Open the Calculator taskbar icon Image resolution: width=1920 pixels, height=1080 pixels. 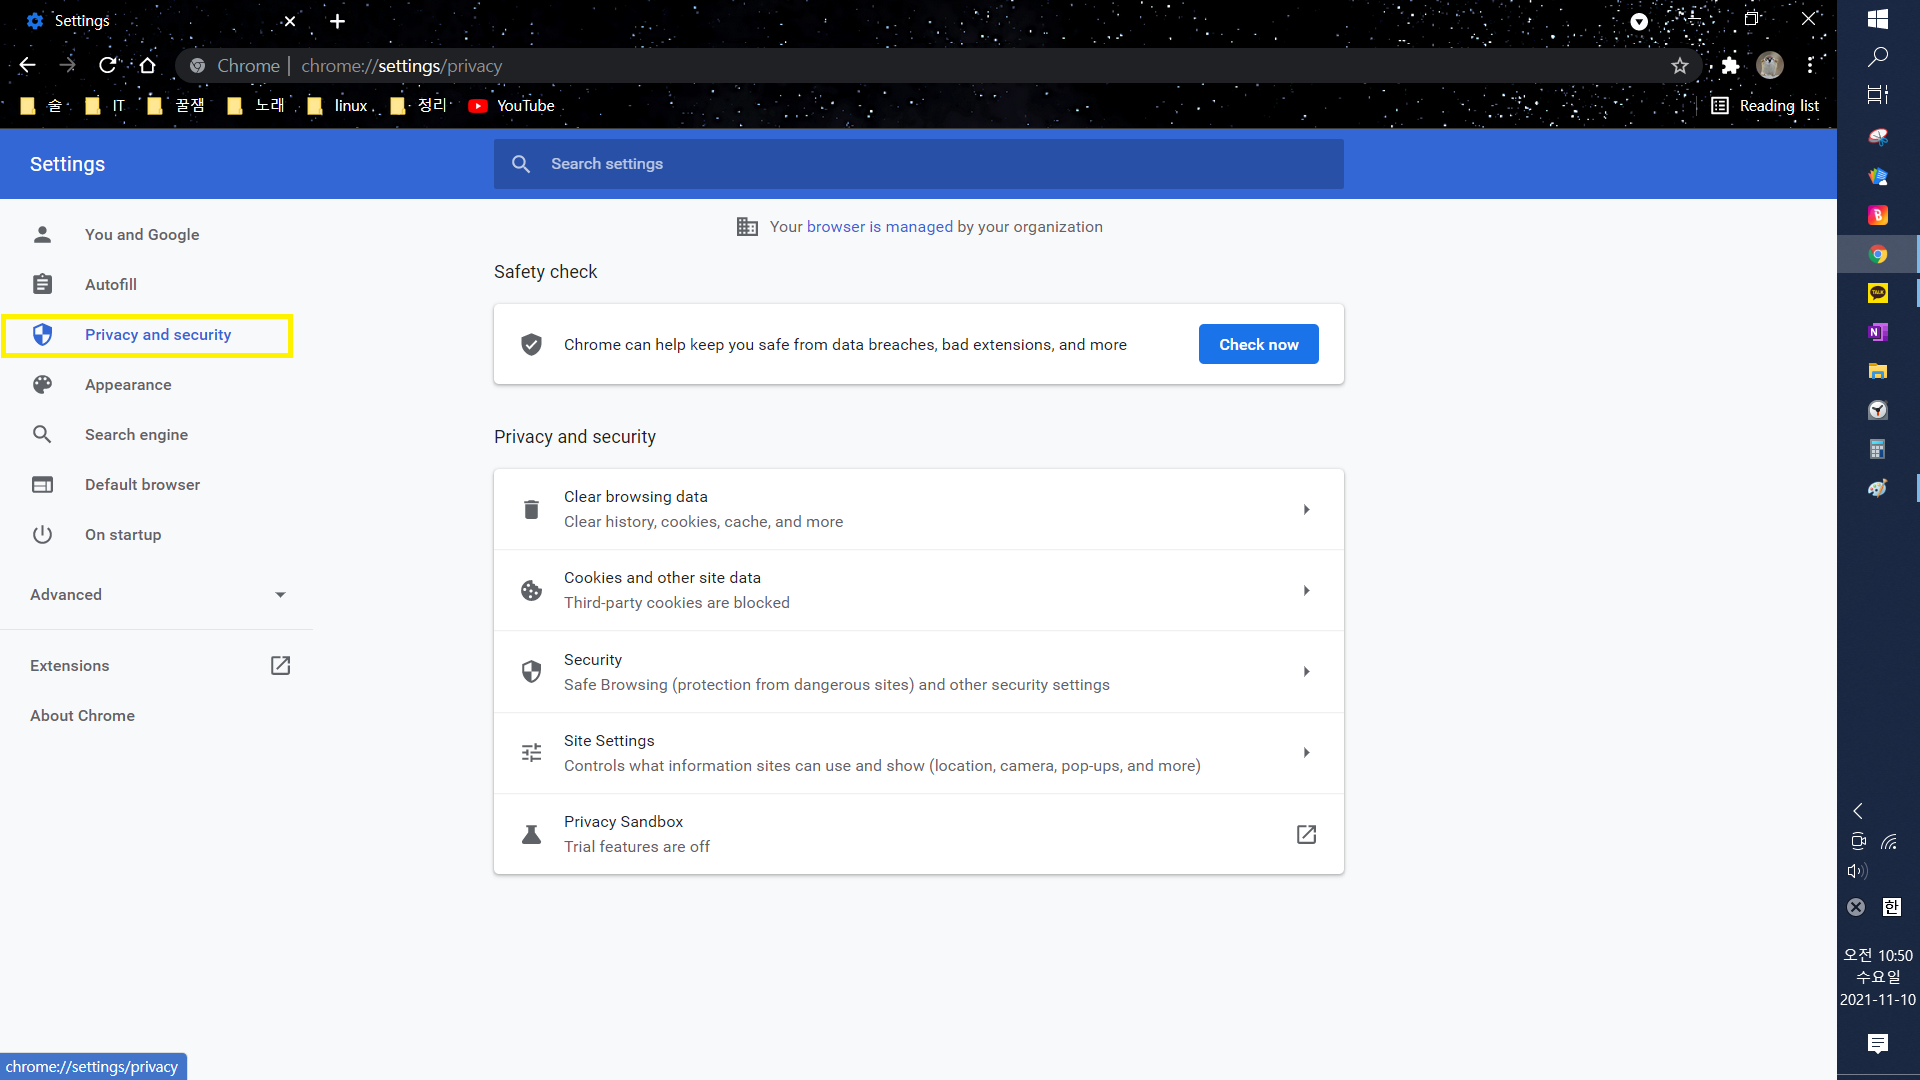click(x=1878, y=449)
